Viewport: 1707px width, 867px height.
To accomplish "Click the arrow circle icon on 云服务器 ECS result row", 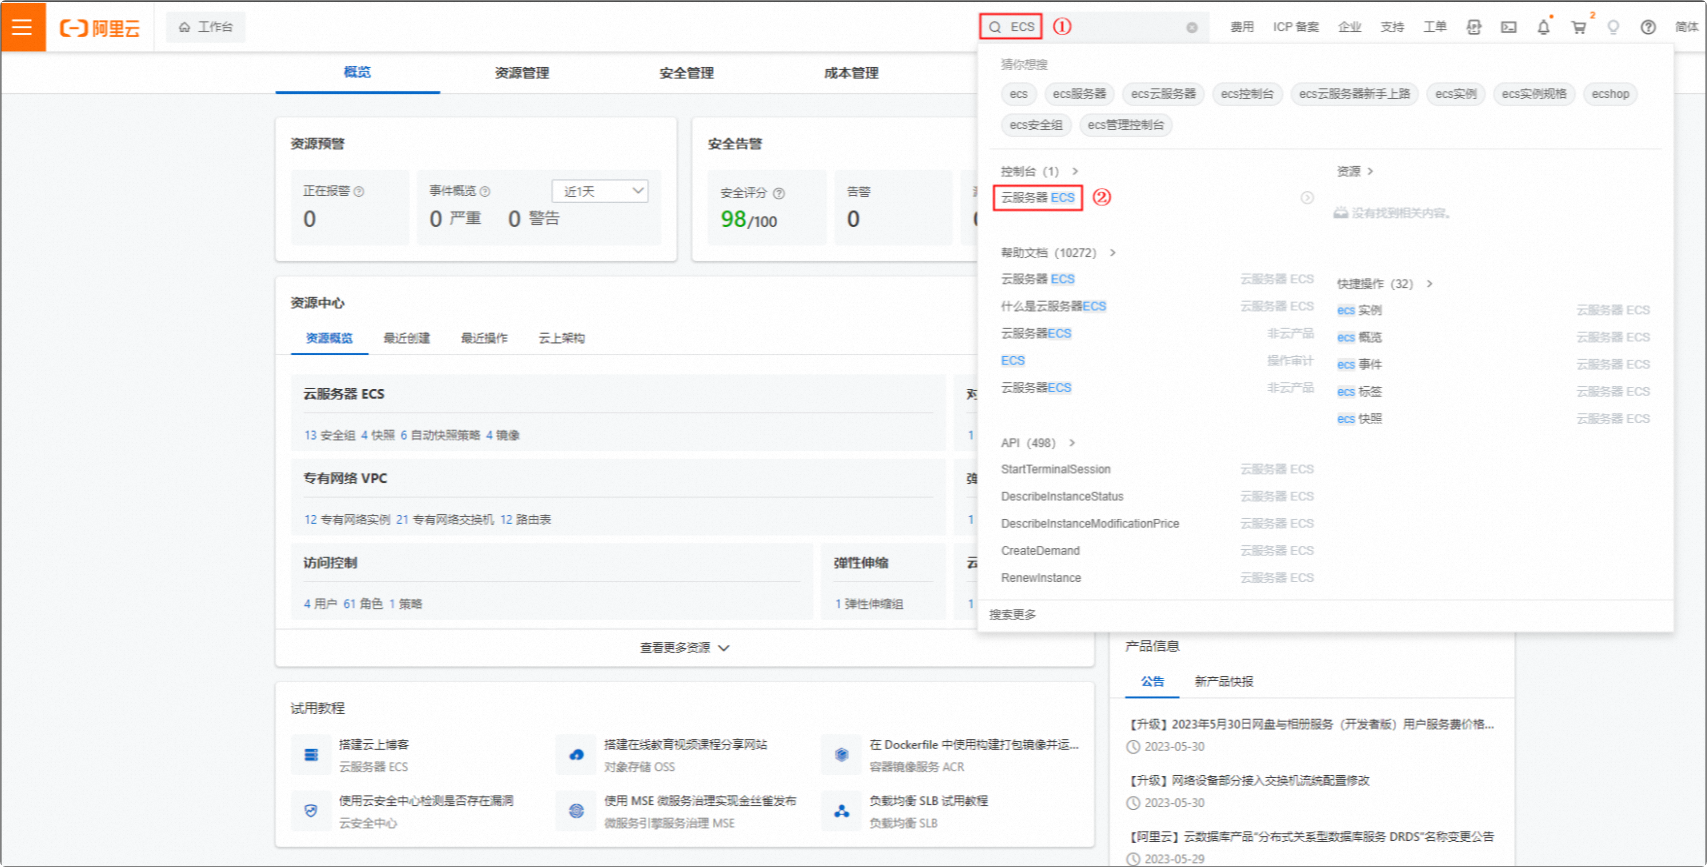I will (1307, 198).
